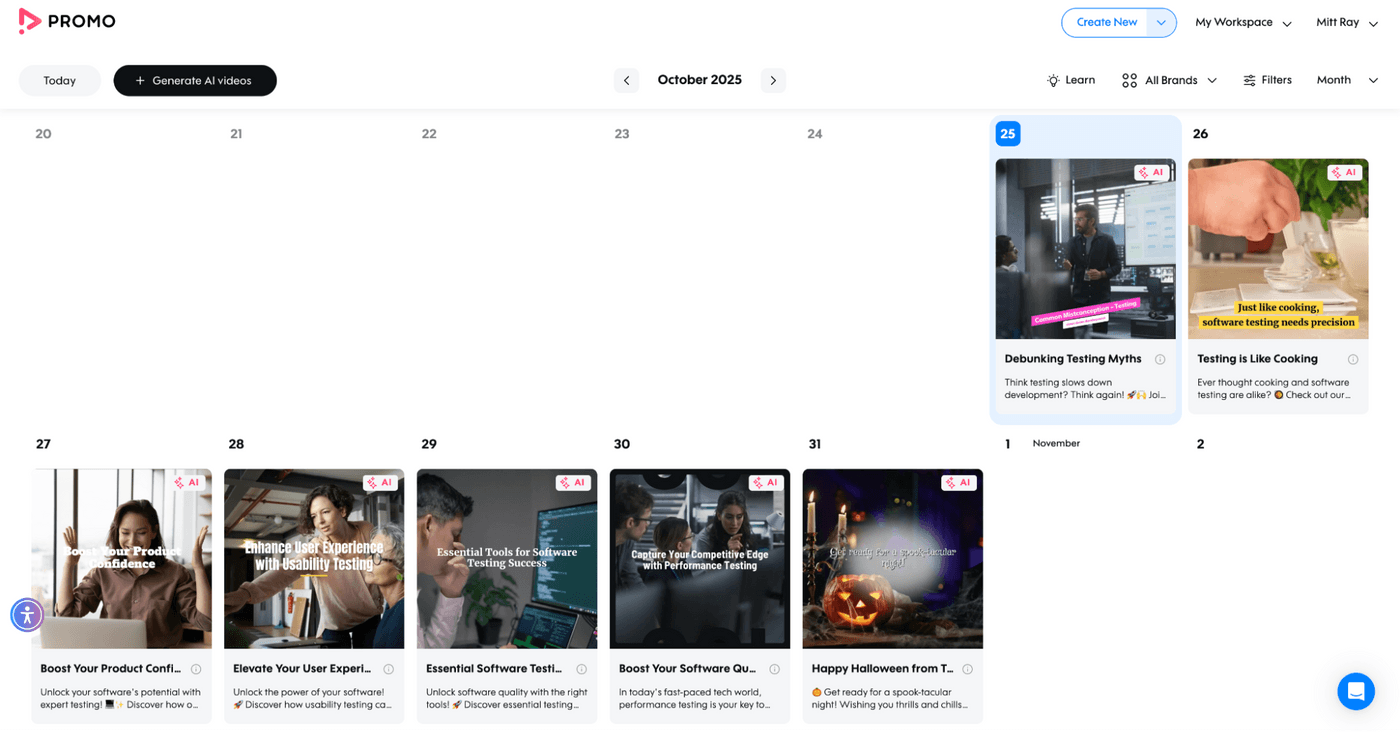Change the Month view dropdown
Image resolution: width=1400 pixels, height=732 pixels.
coord(1347,80)
